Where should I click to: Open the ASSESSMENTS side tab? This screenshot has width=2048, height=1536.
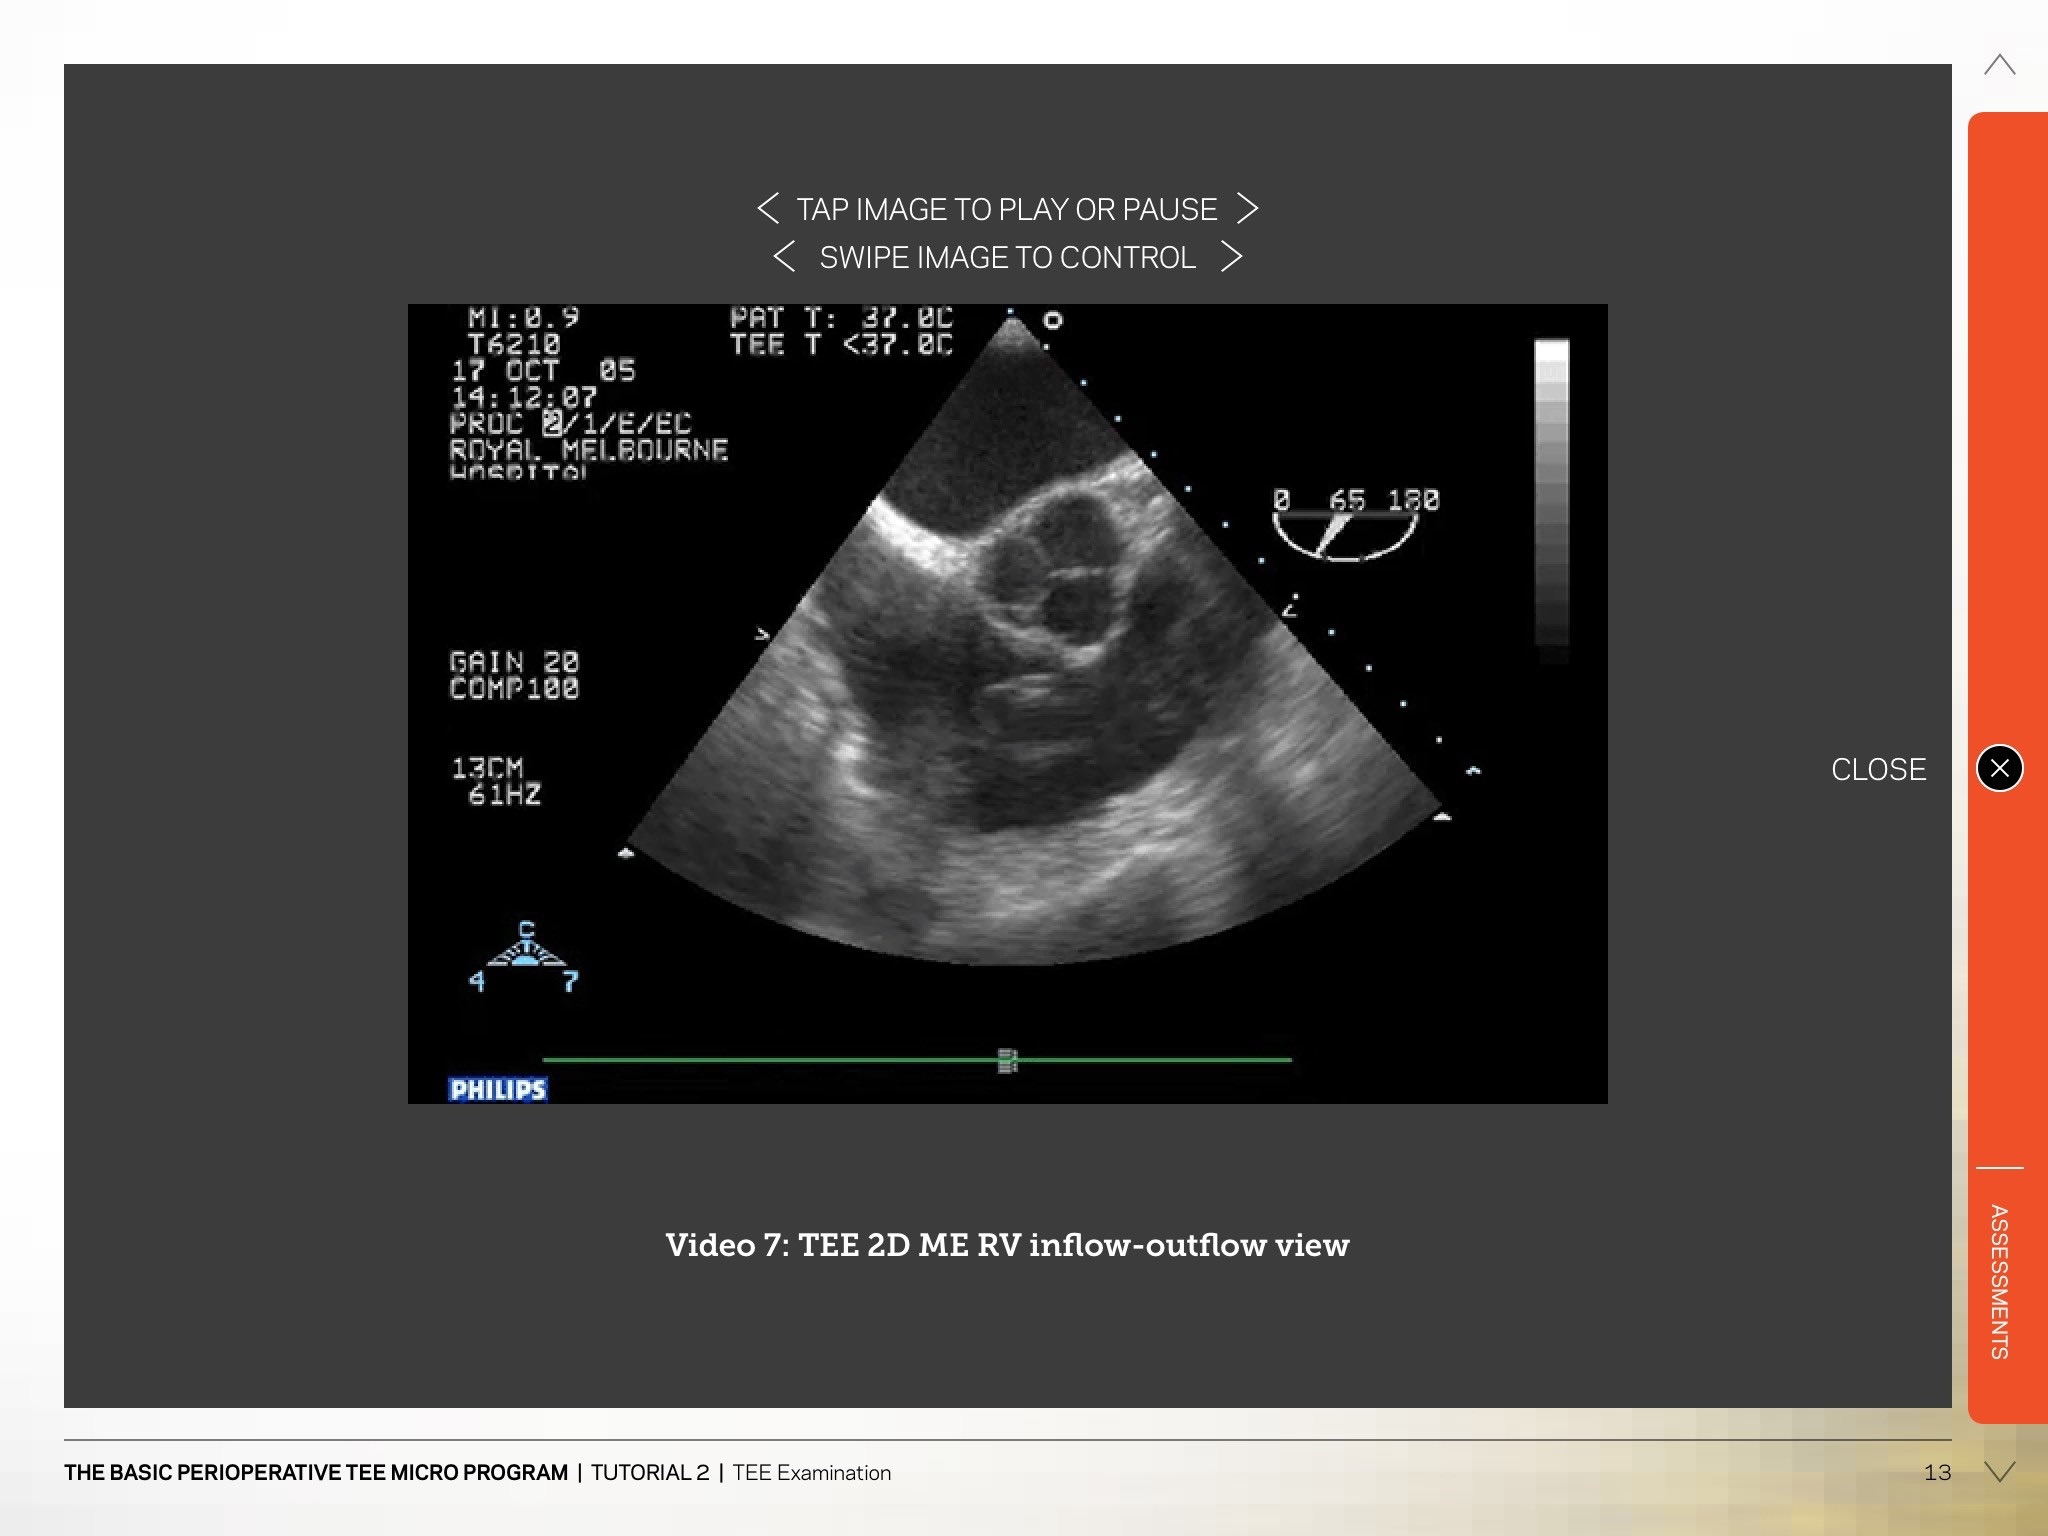click(x=1999, y=1281)
